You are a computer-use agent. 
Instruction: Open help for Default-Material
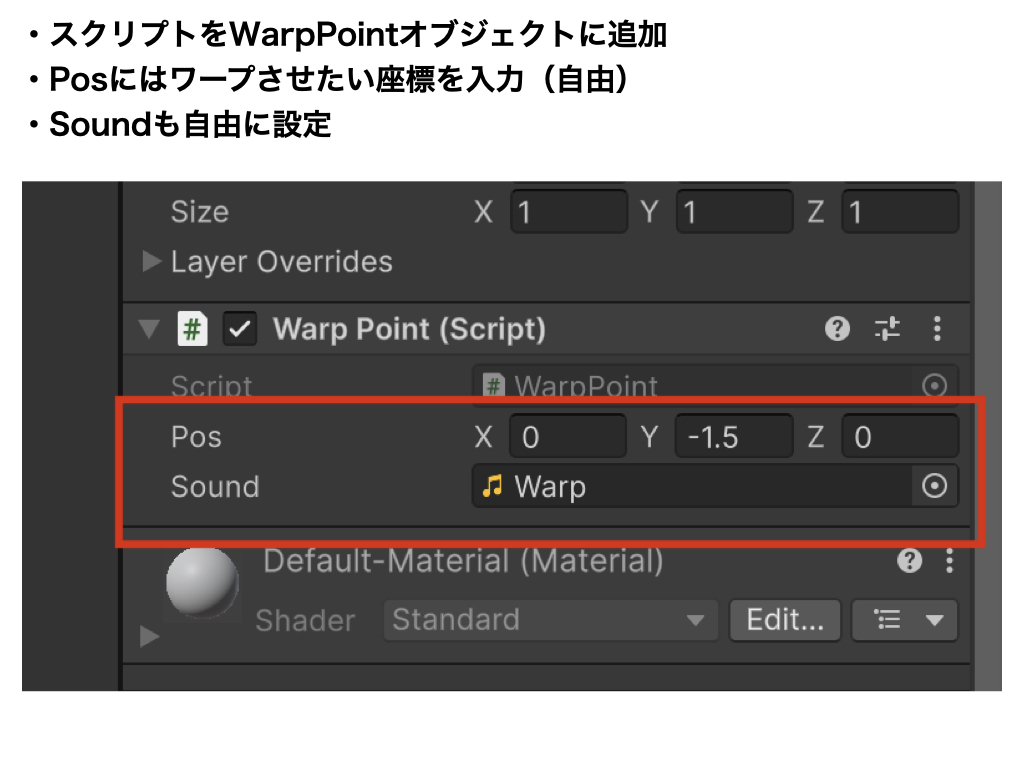tap(909, 562)
